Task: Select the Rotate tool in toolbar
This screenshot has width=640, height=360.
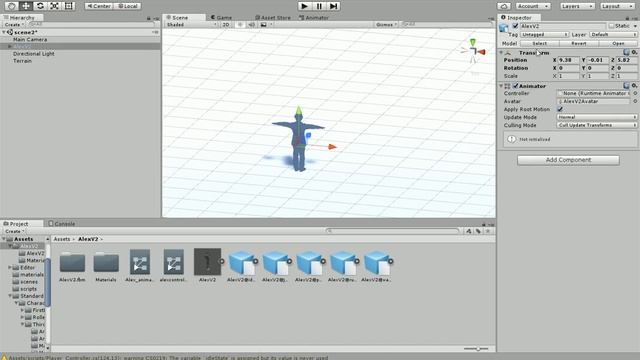Action: click(x=40, y=6)
